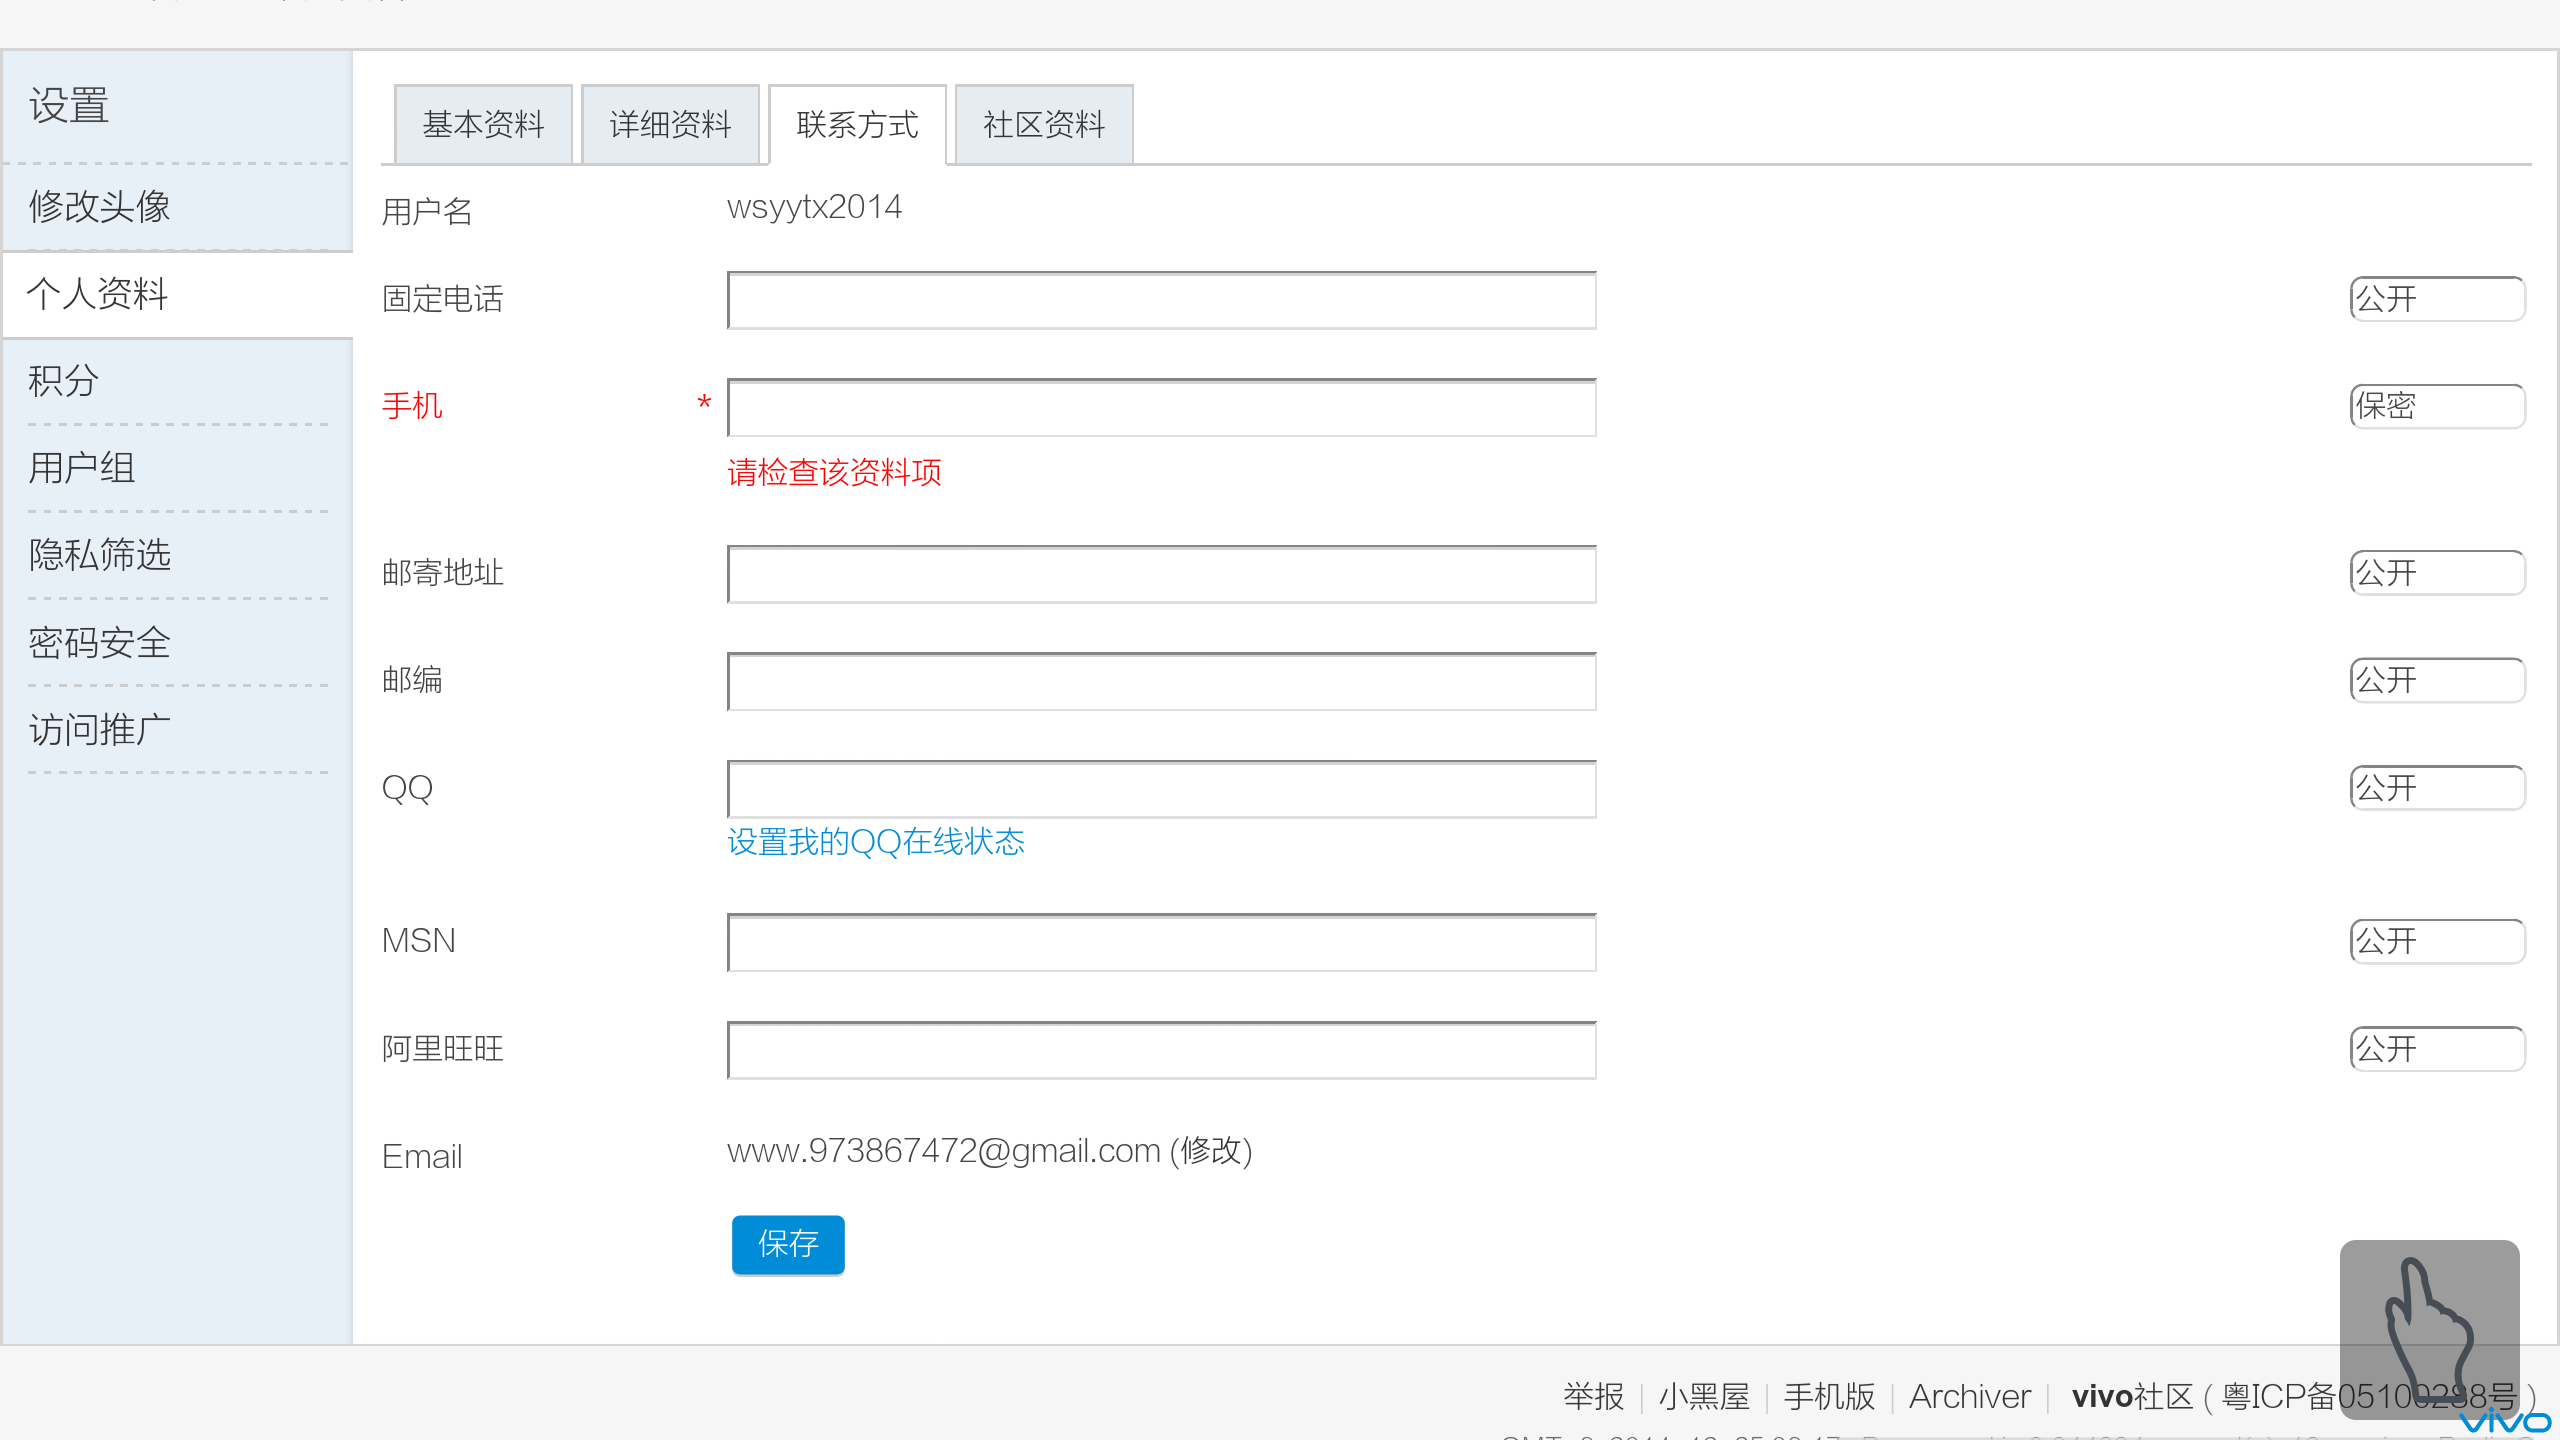Open privacy dropdown for 手机 set to 保密
2560x1440 pixels.
coord(2437,406)
